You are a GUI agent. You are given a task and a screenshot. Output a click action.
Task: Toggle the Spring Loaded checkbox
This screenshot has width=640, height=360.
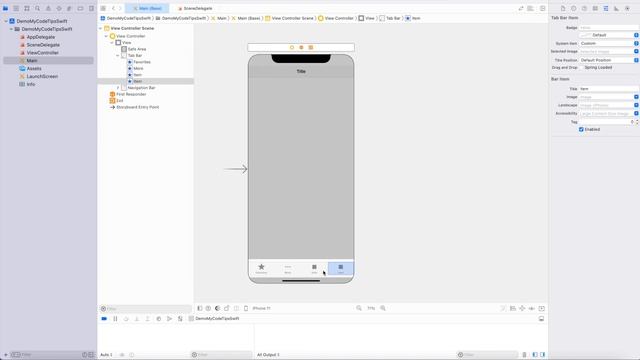[x=581, y=68]
